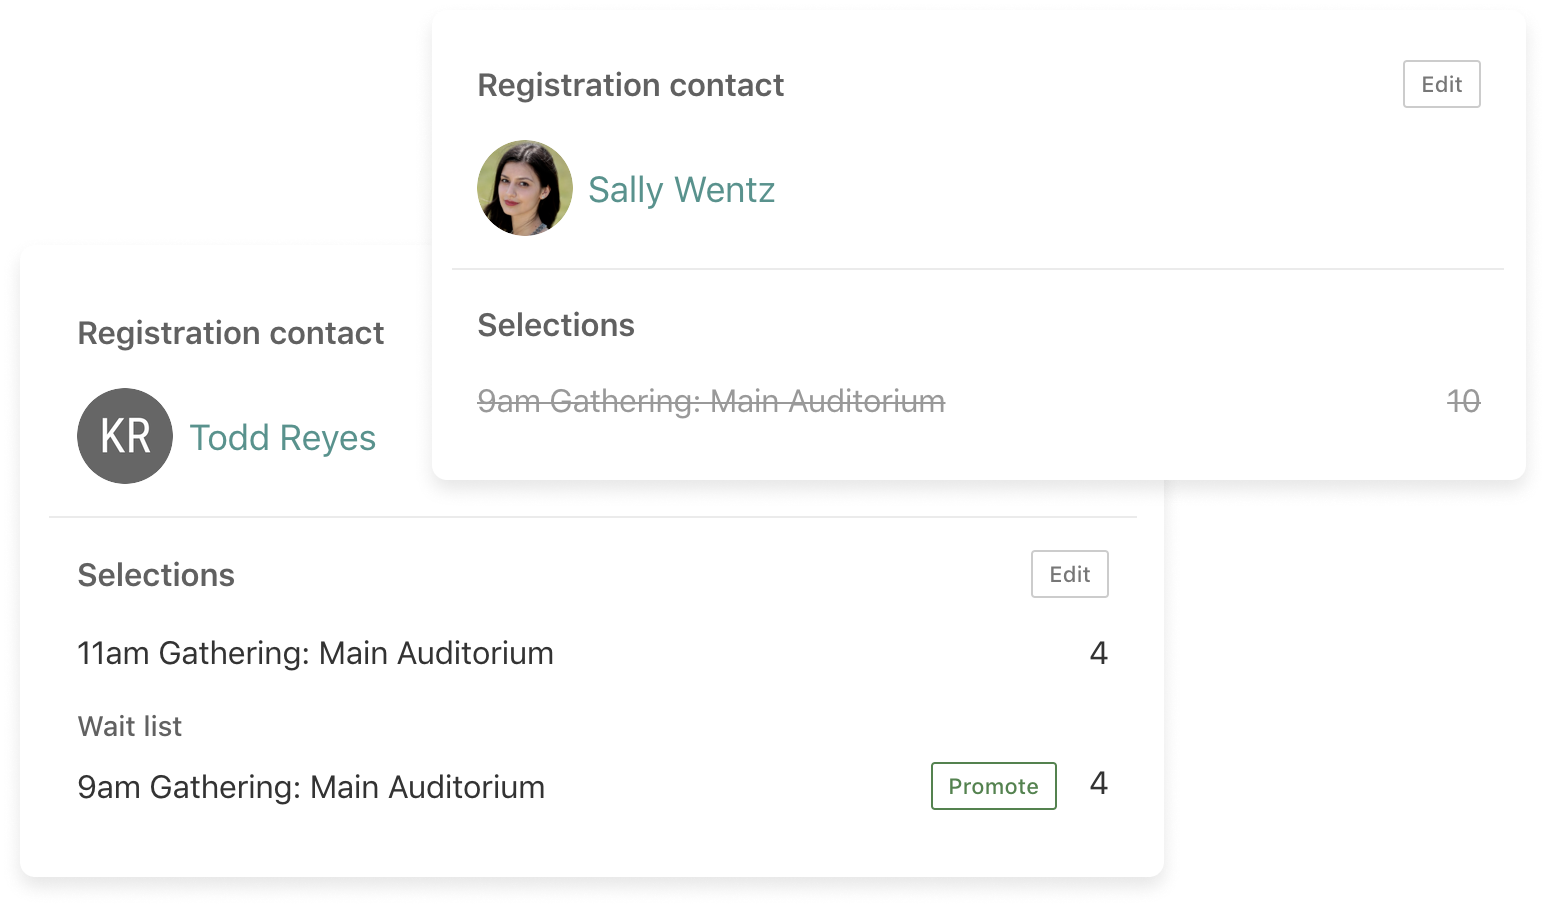Viewport: 1546px width, 907px height.
Task: Click Selections heading in Sally Wentz's card
Action: point(556,325)
